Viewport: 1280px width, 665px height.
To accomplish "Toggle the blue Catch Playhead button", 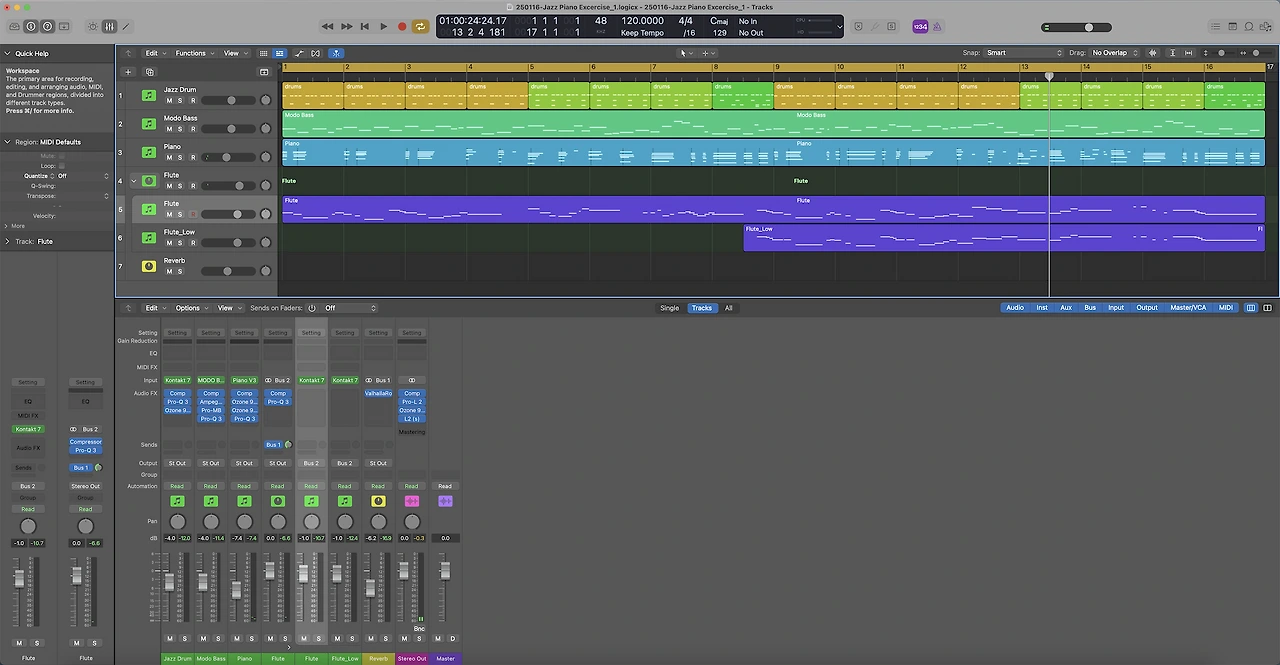I will coord(336,53).
